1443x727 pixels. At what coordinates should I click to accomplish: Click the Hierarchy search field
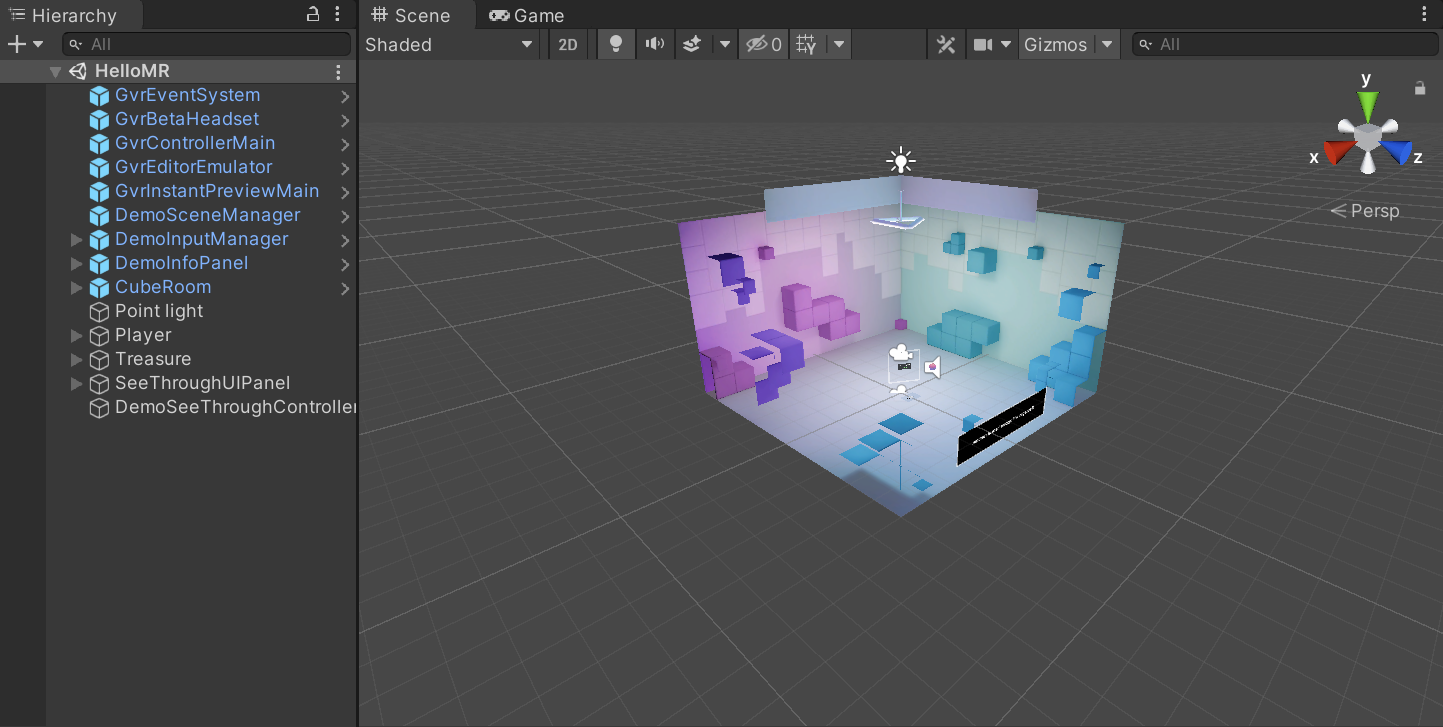pos(207,44)
